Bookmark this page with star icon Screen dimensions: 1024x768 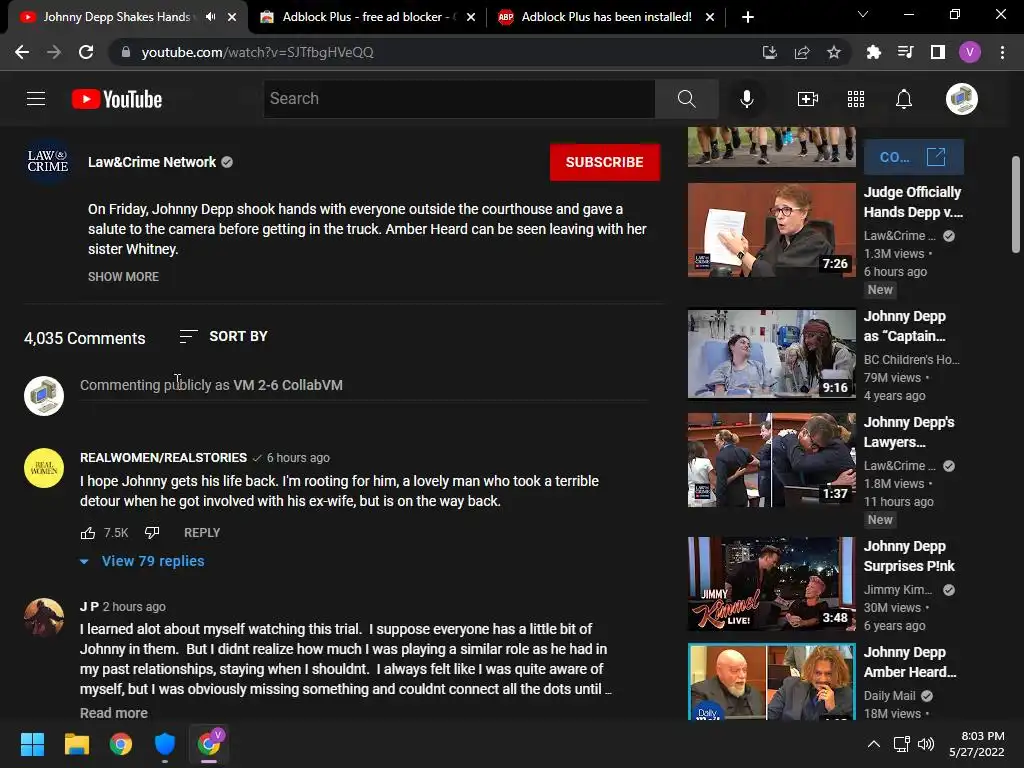tap(834, 52)
